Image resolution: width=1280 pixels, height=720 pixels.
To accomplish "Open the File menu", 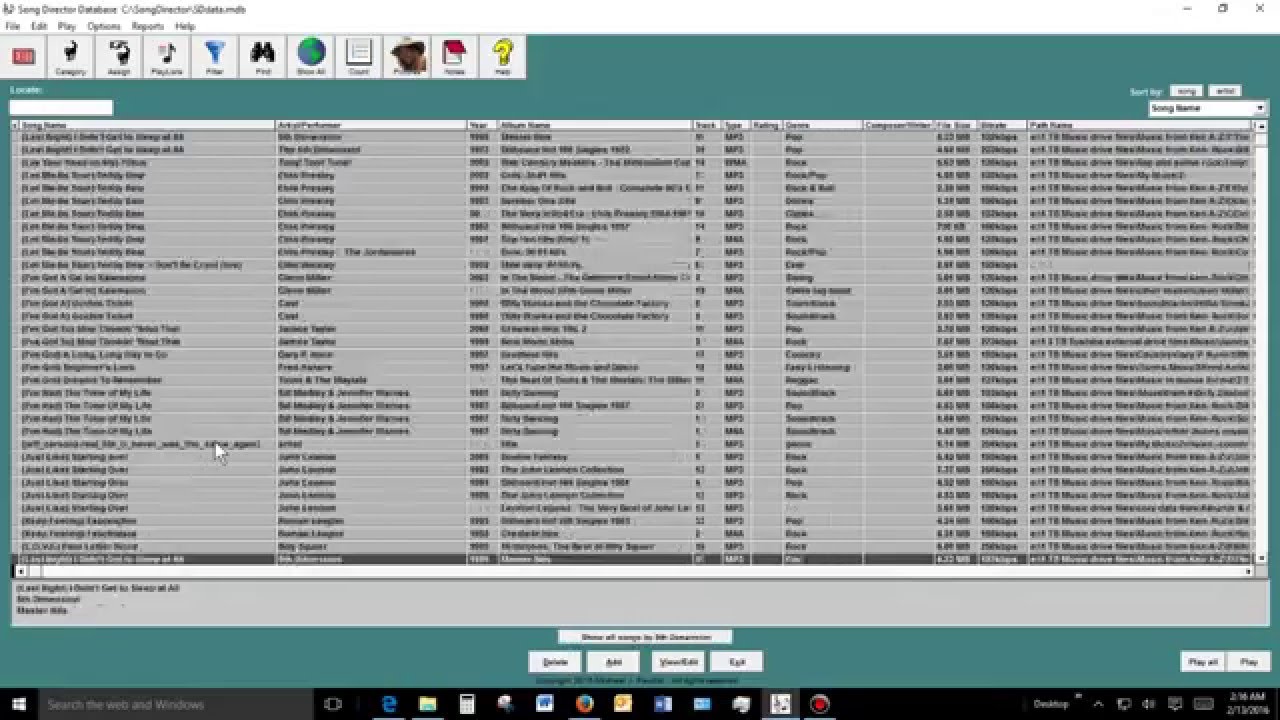I will [x=13, y=26].
